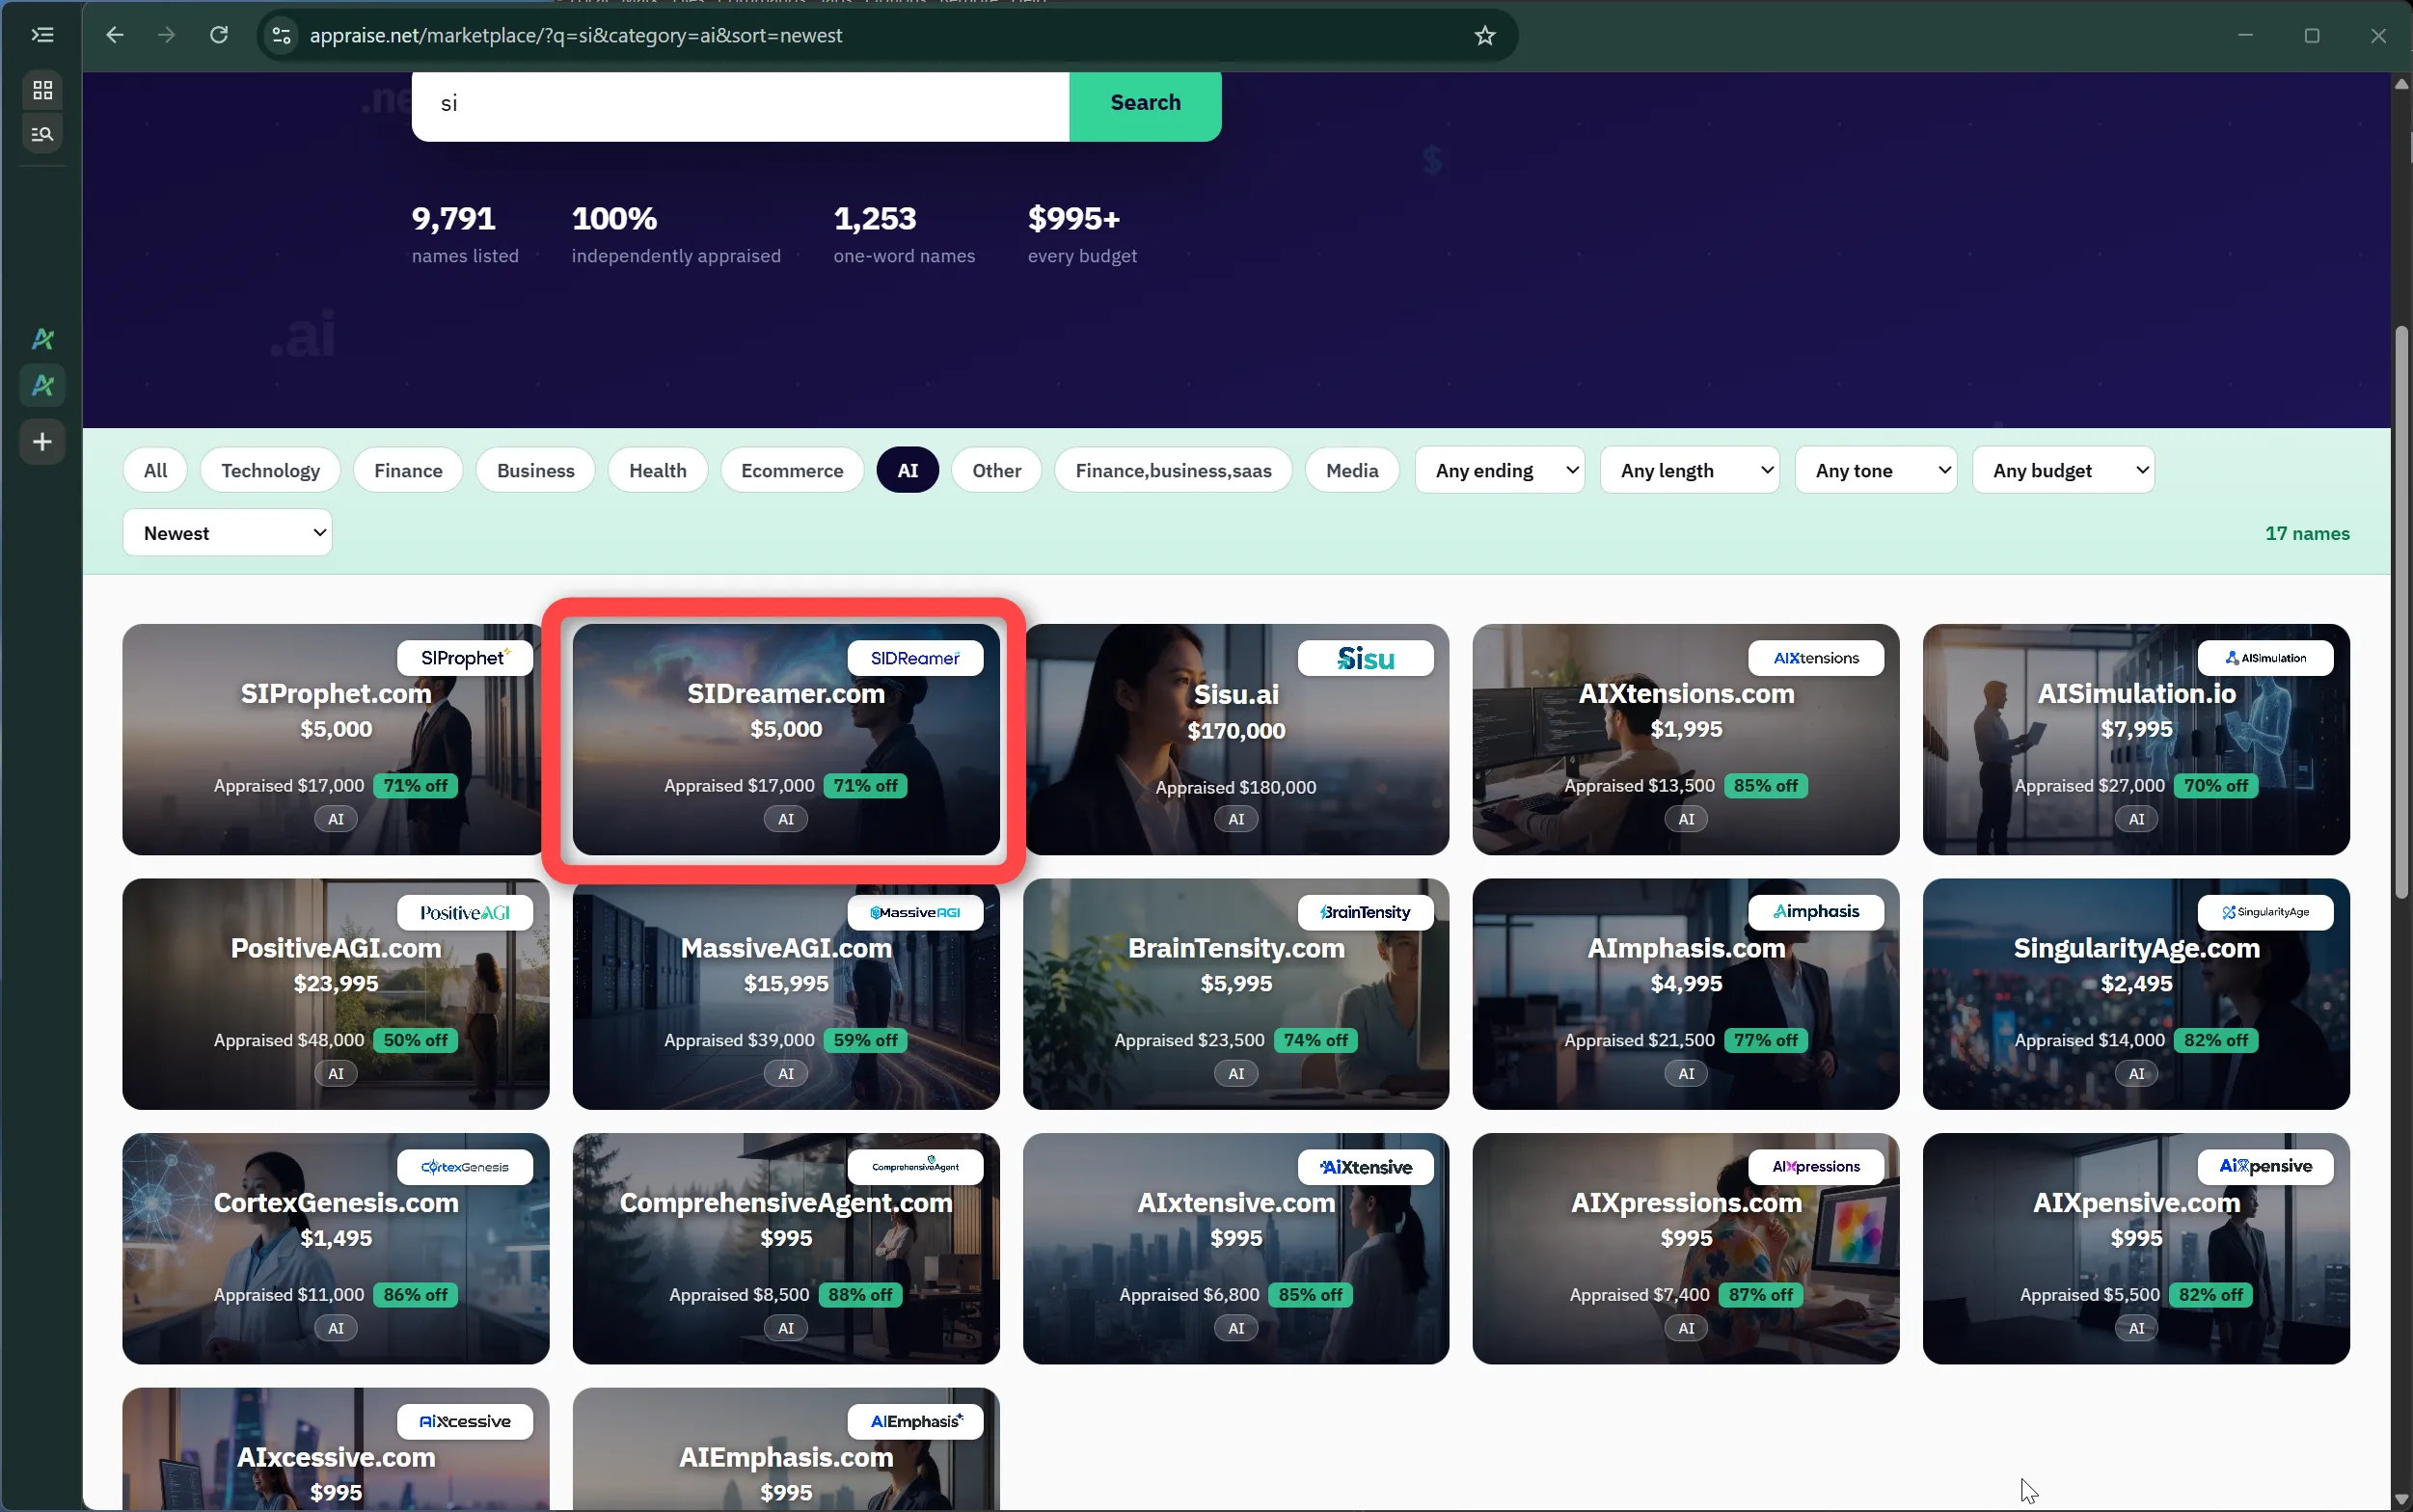Reload the appraise.net page
The image size is (2413, 1512).
pyautogui.click(x=219, y=35)
